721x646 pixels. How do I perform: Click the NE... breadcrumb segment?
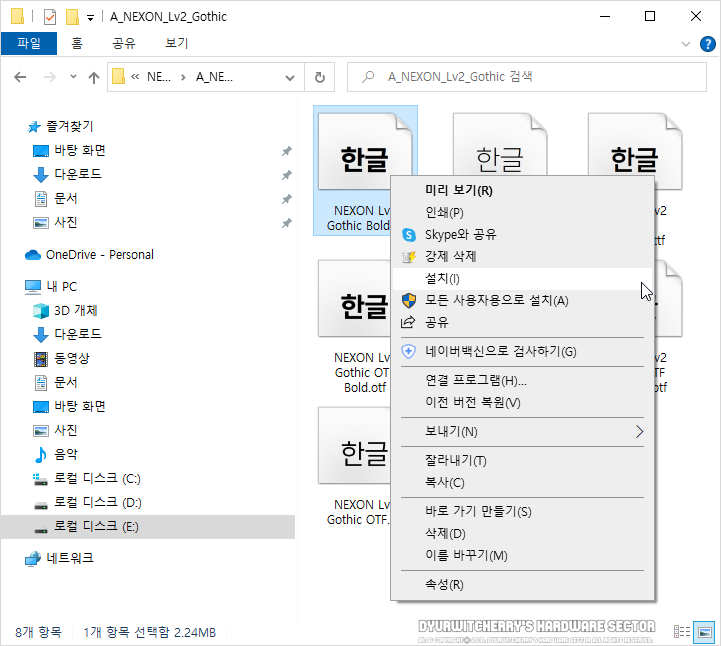(x=159, y=77)
